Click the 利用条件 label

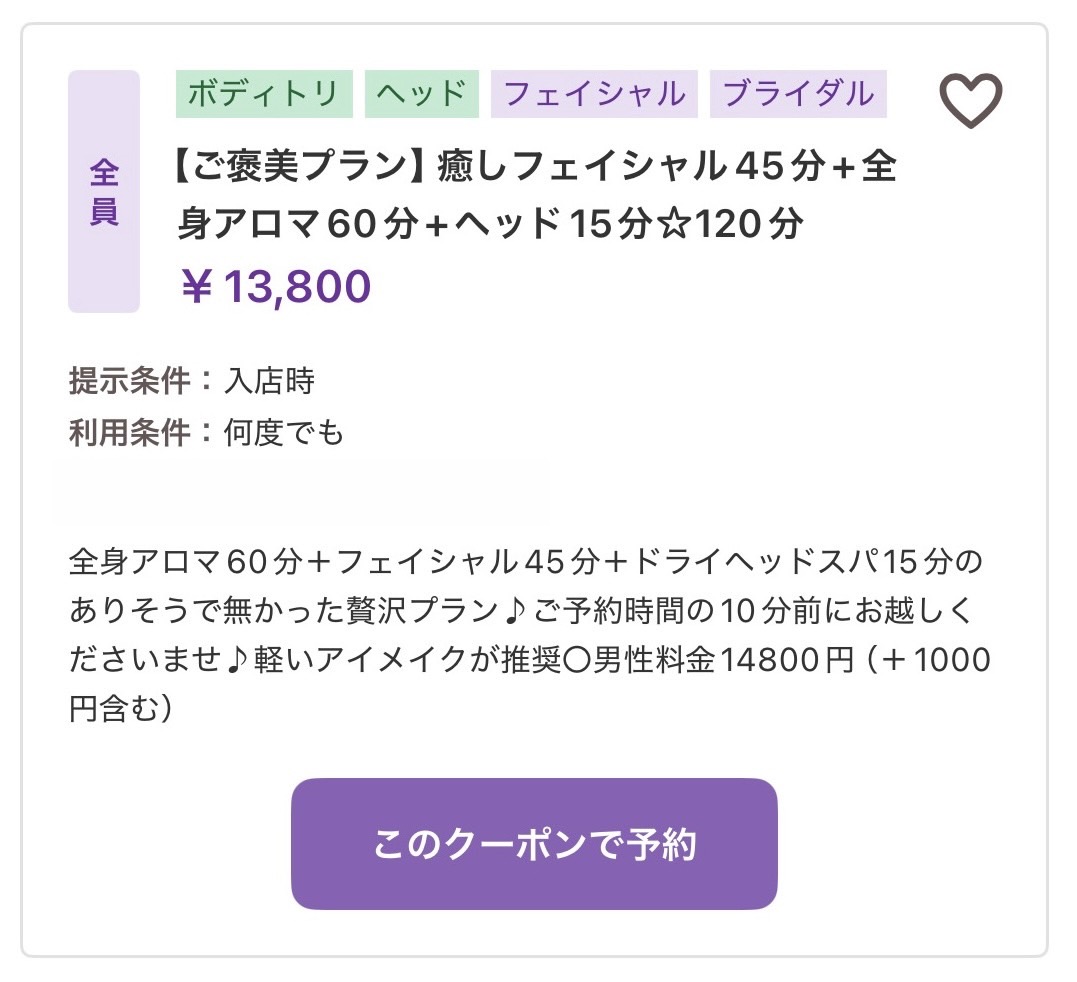coord(129,433)
